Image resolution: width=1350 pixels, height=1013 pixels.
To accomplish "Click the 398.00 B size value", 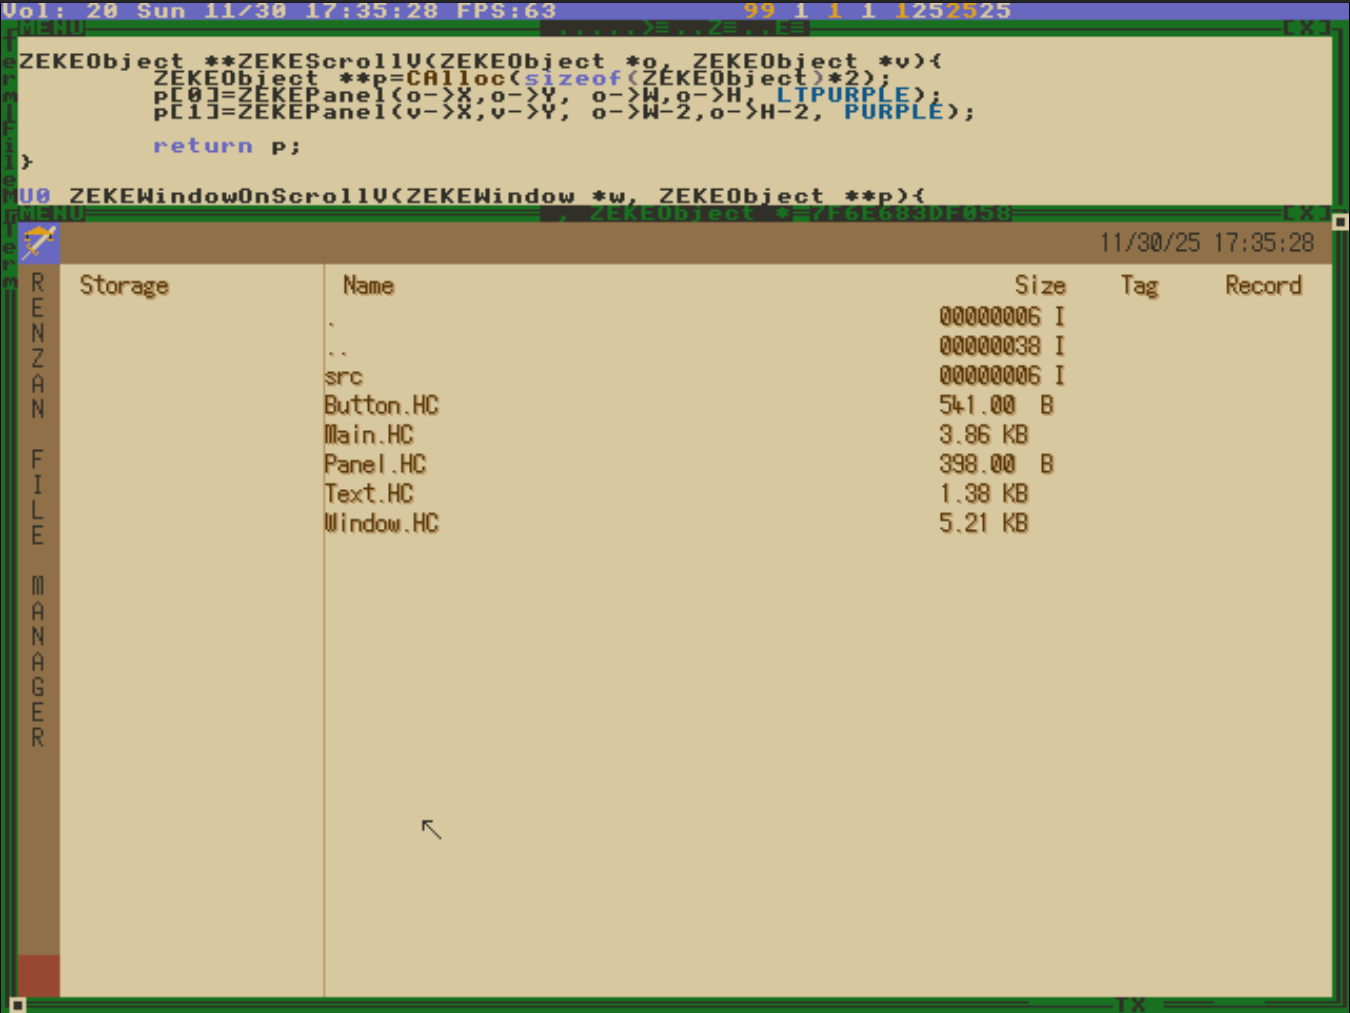I will click(996, 464).
